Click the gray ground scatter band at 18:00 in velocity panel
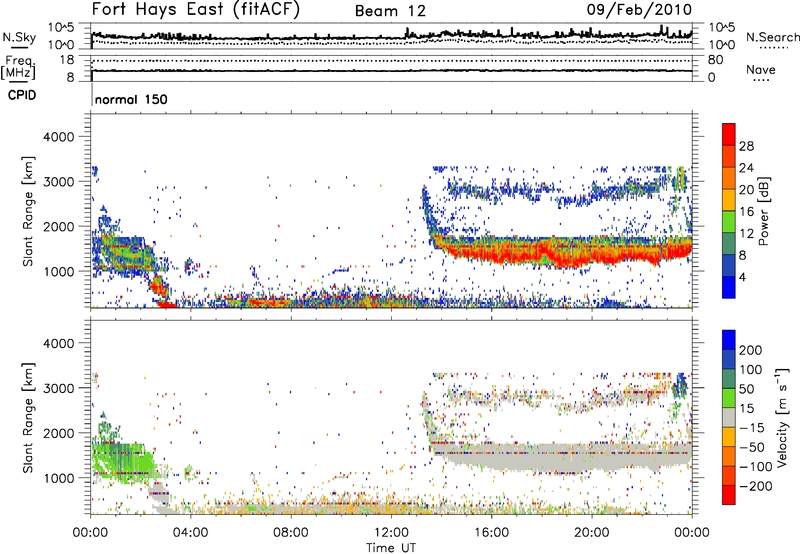800x554 pixels. [x=542, y=458]
